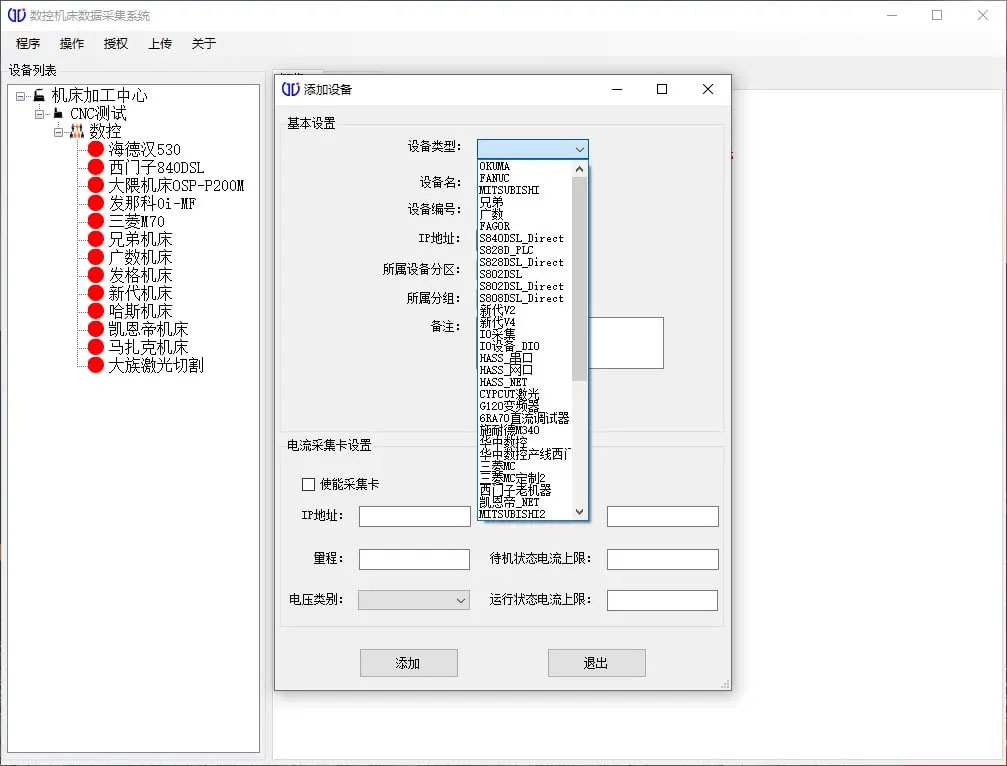Choose 施耐德M340 device type option
The height and width of the screenshot is (766, 1007).
509,430
